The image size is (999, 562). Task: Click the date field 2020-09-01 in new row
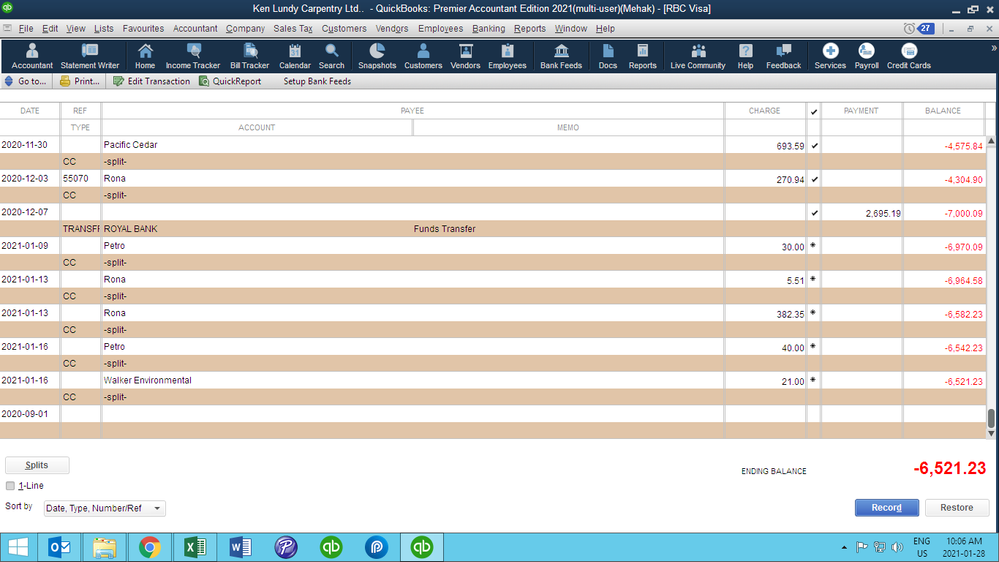point(30,414)
